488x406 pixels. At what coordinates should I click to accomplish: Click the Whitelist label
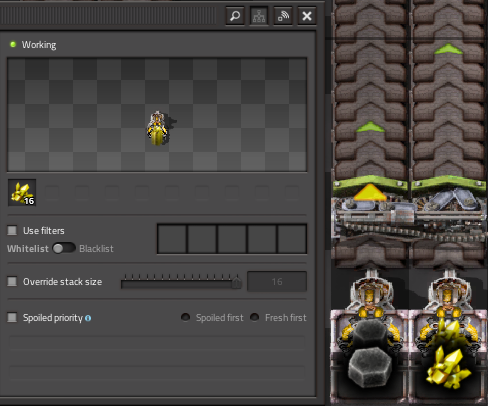28,249
